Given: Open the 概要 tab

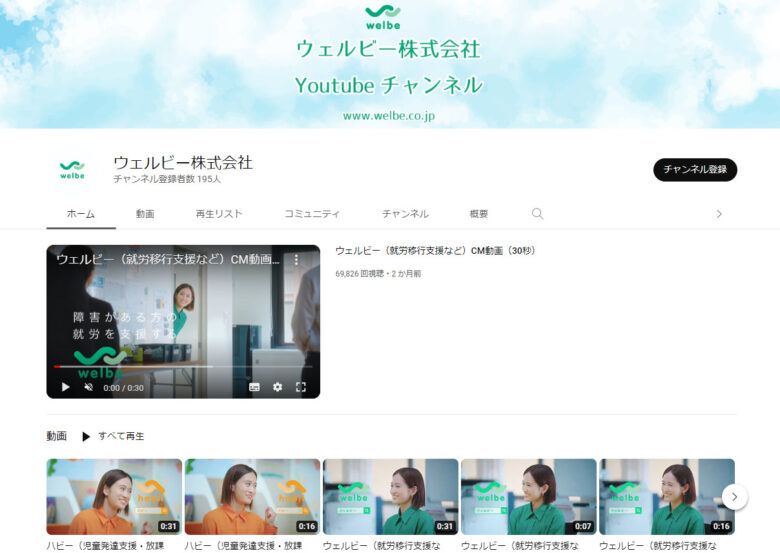Looking at the screenshot, I should click(479, 214).
